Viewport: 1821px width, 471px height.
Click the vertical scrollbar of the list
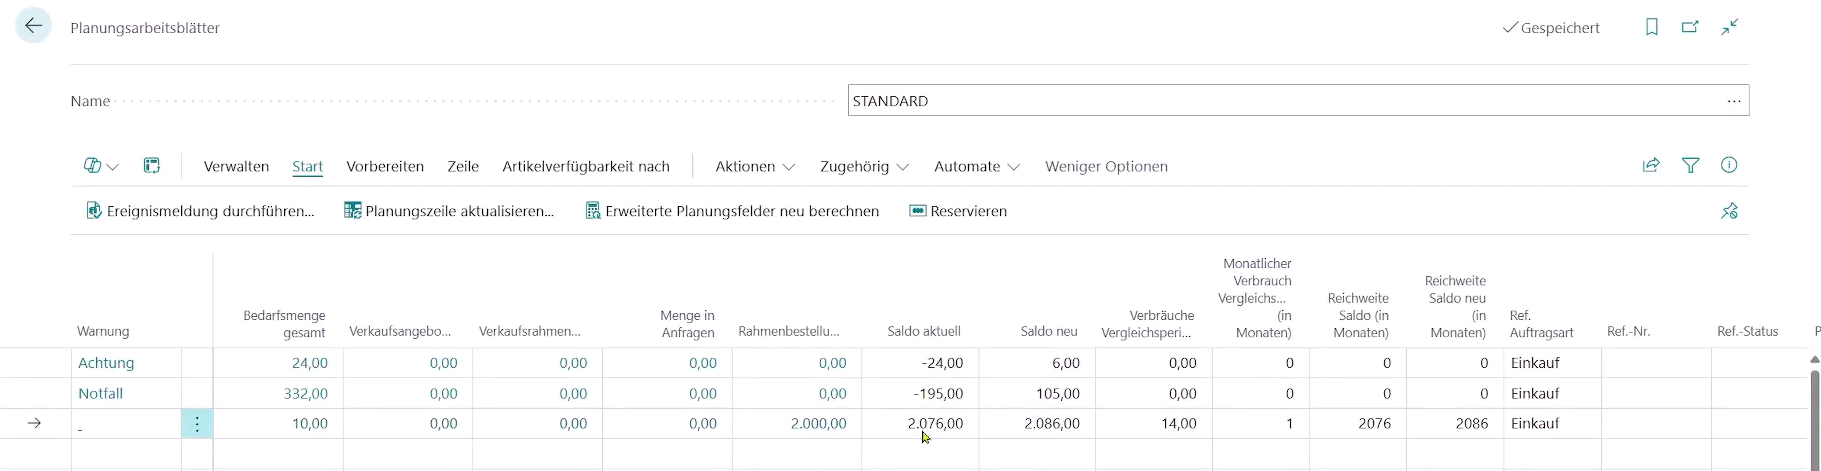1815,419
